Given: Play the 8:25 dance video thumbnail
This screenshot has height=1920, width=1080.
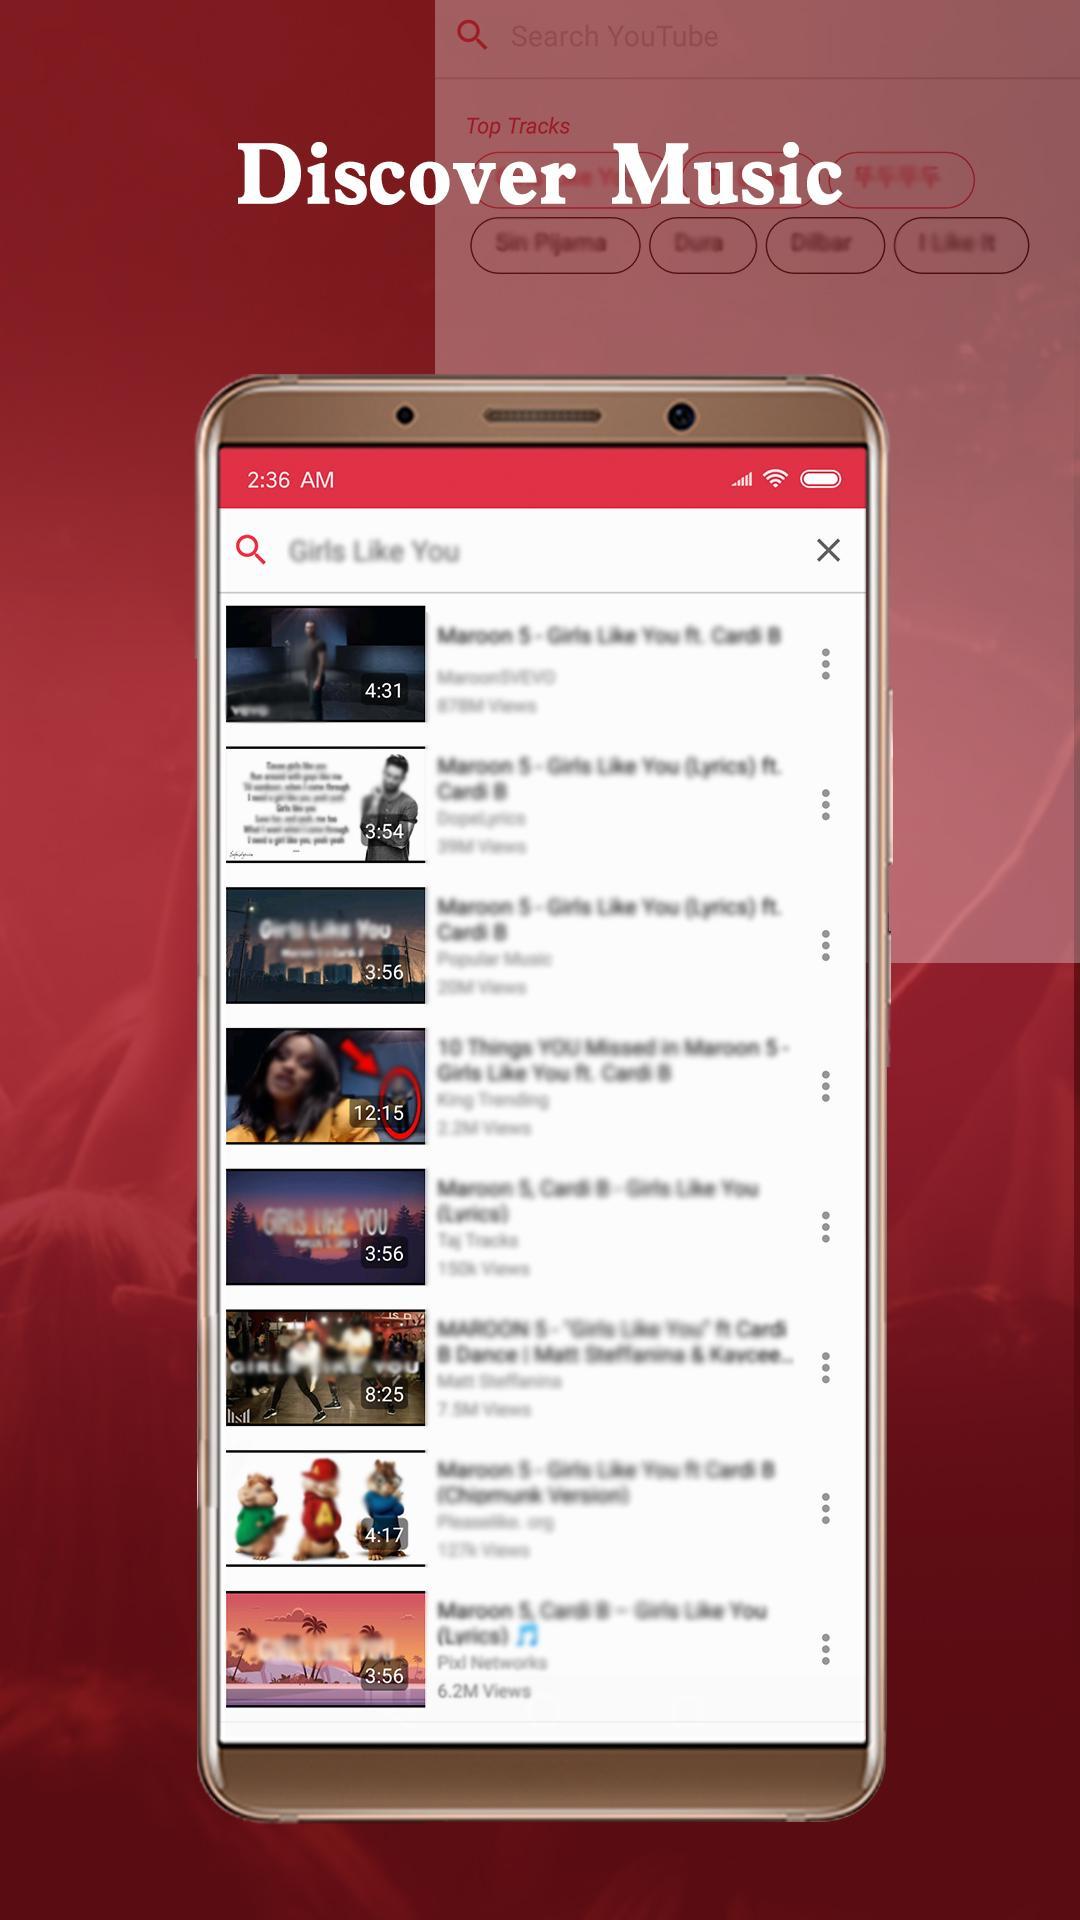Looking at the screenshot, I should (326, 1368).
